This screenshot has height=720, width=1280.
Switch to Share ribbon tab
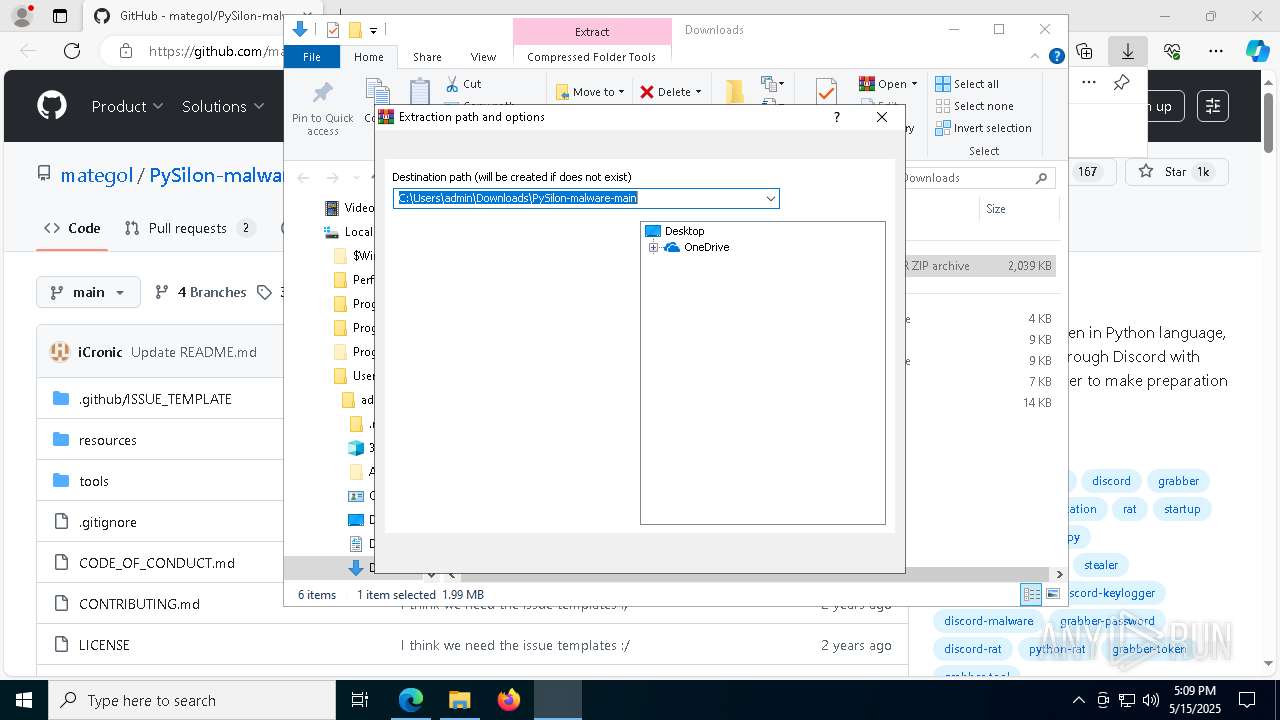click(427, 57)
